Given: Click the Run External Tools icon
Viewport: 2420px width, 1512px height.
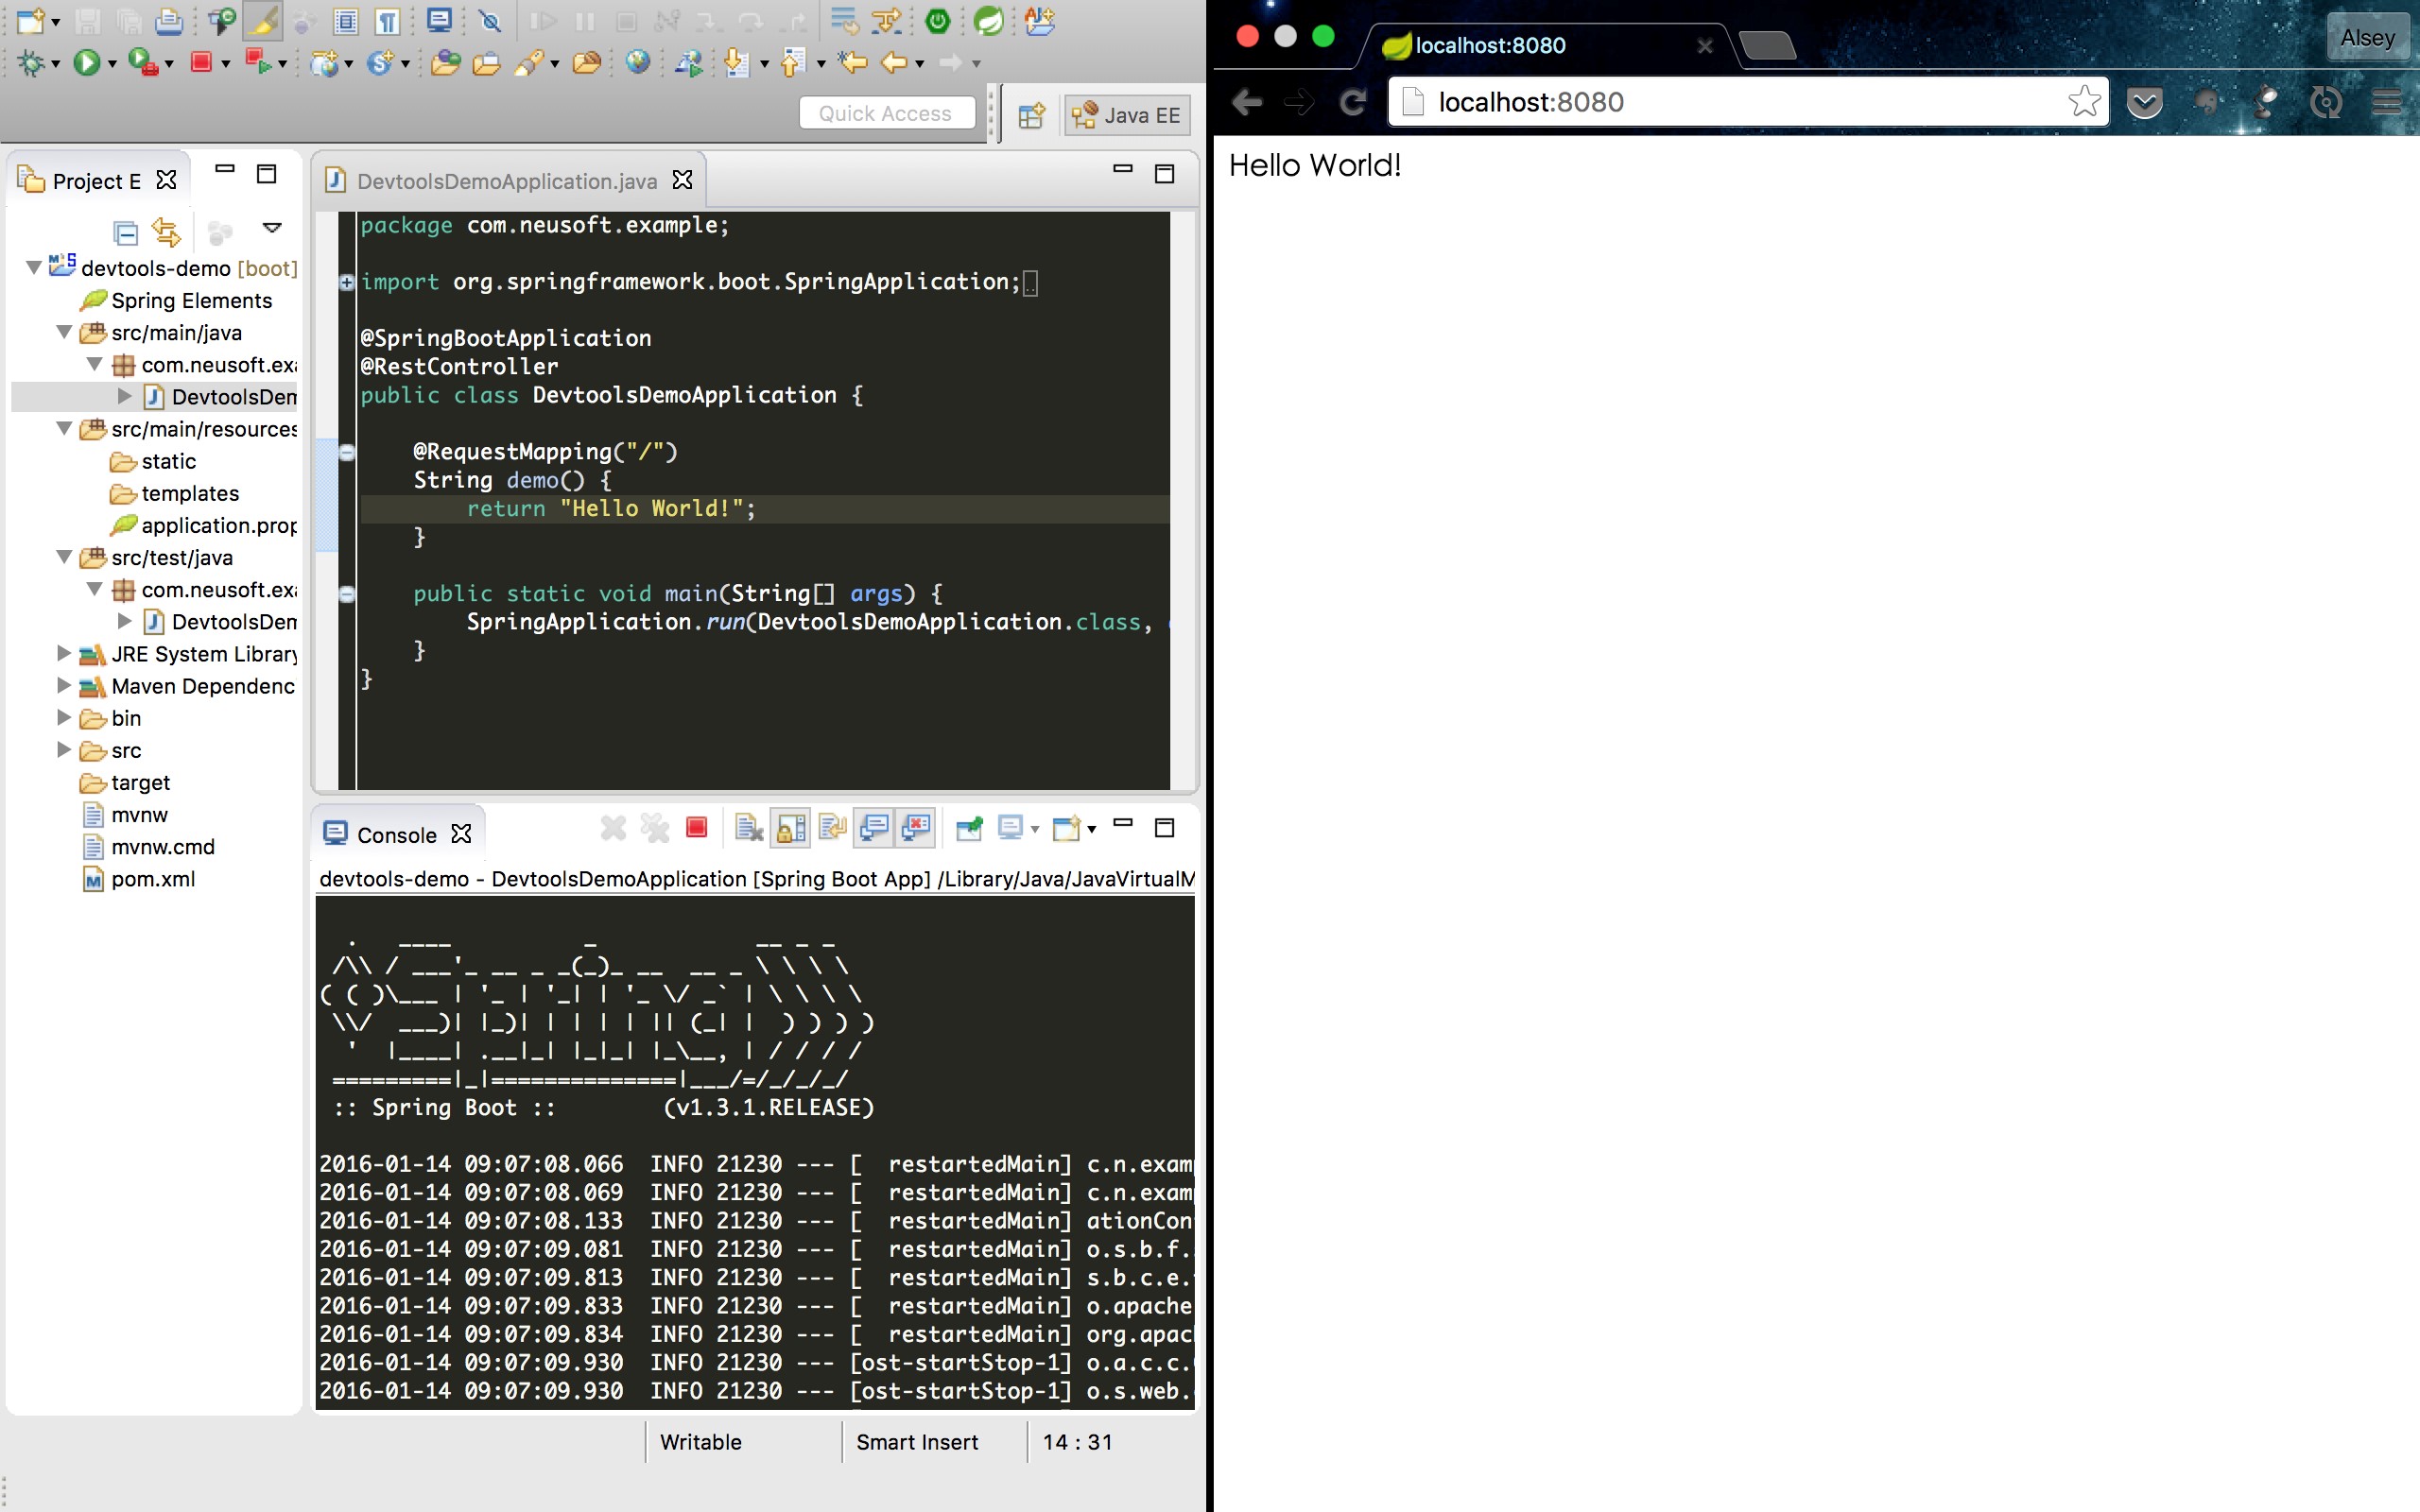Looking at the screenshot, I should [x=143, y=63].
